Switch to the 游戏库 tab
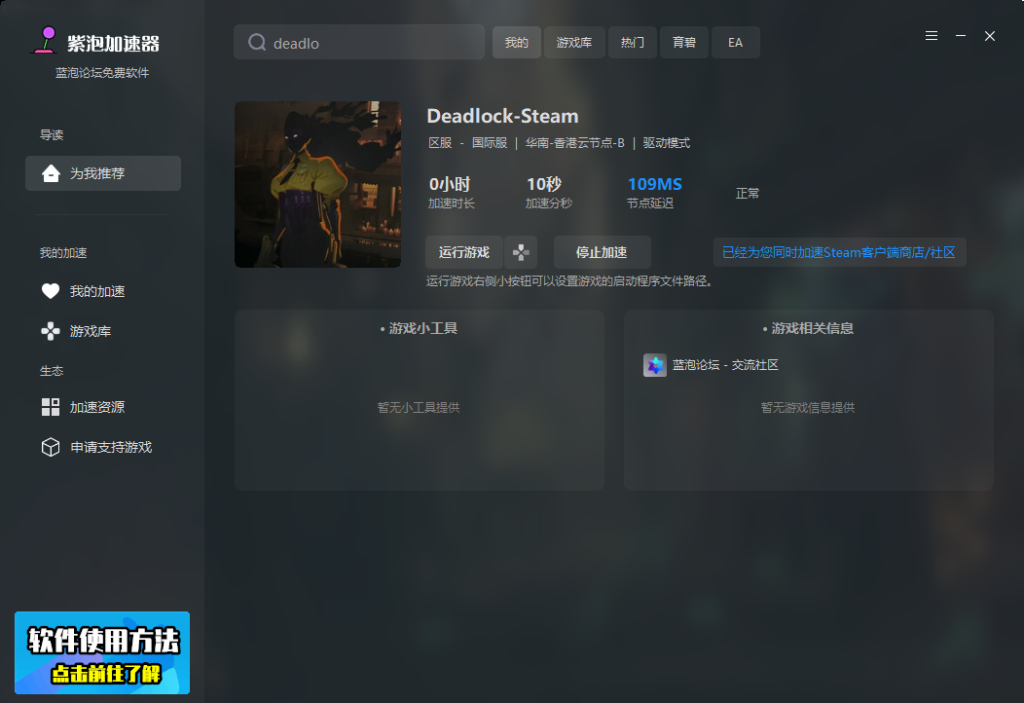This screenshot has width=1024, height=703. pos(574,42)
